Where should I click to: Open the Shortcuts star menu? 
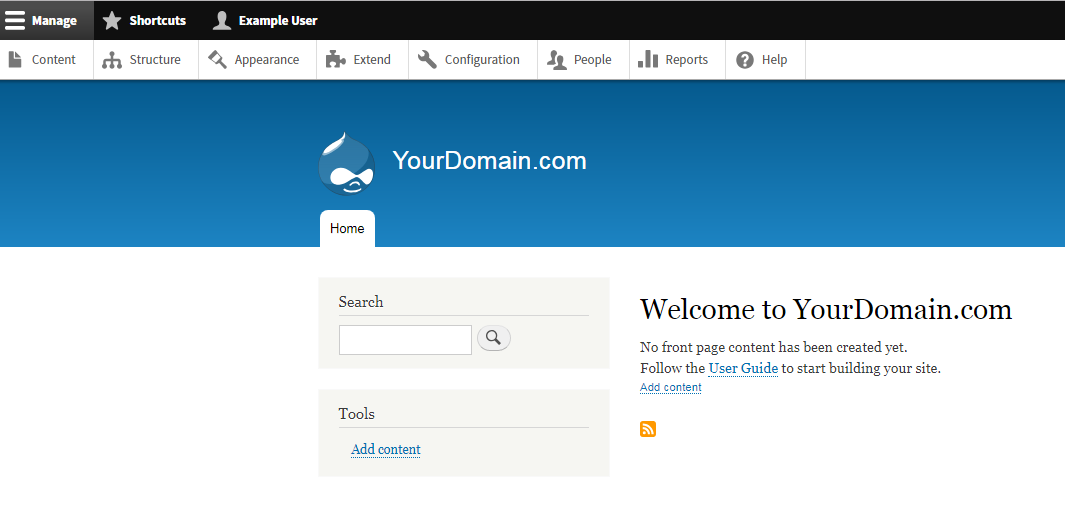[x=144, y=20]
